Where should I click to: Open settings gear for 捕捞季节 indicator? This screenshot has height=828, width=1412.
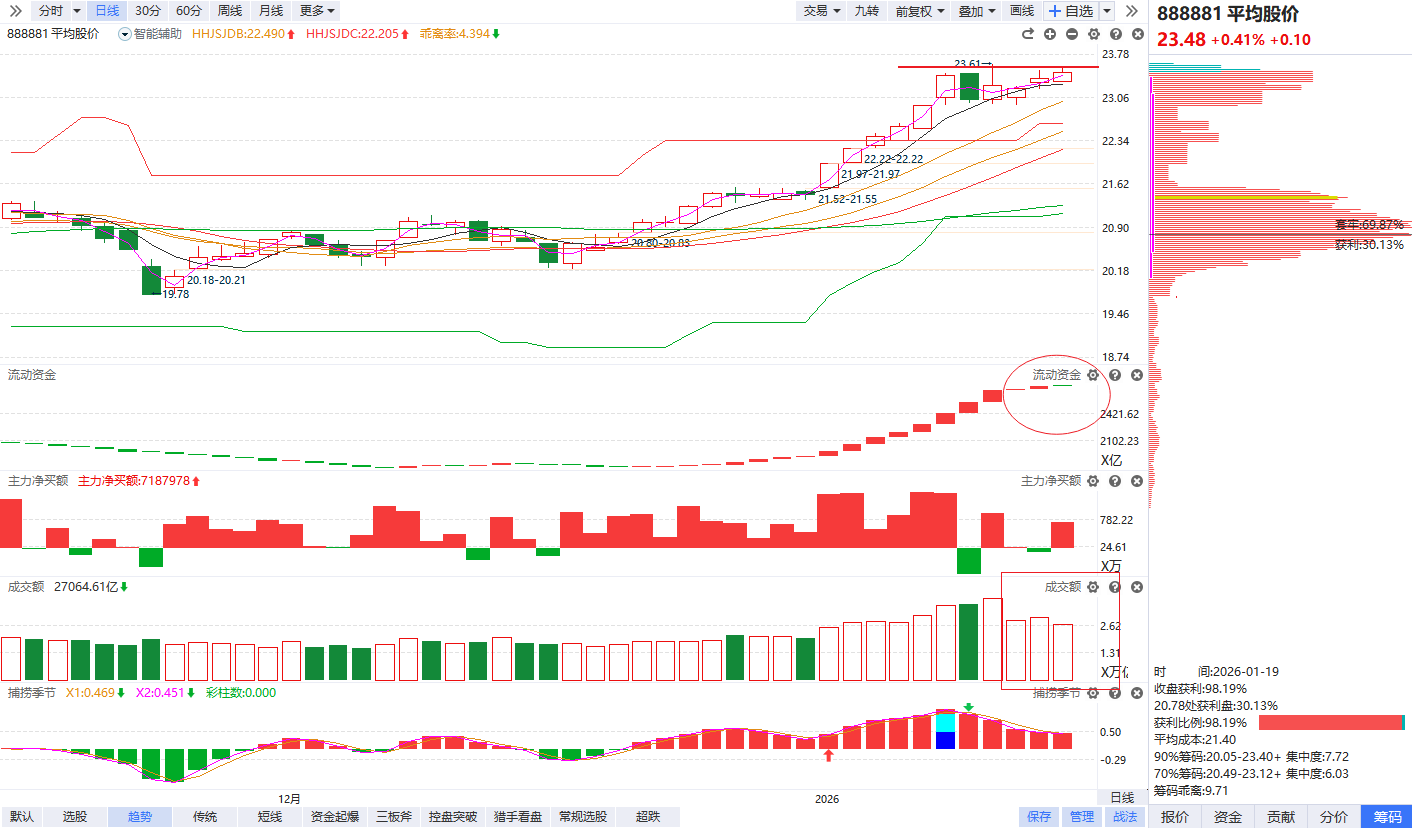click(1093, 693)
